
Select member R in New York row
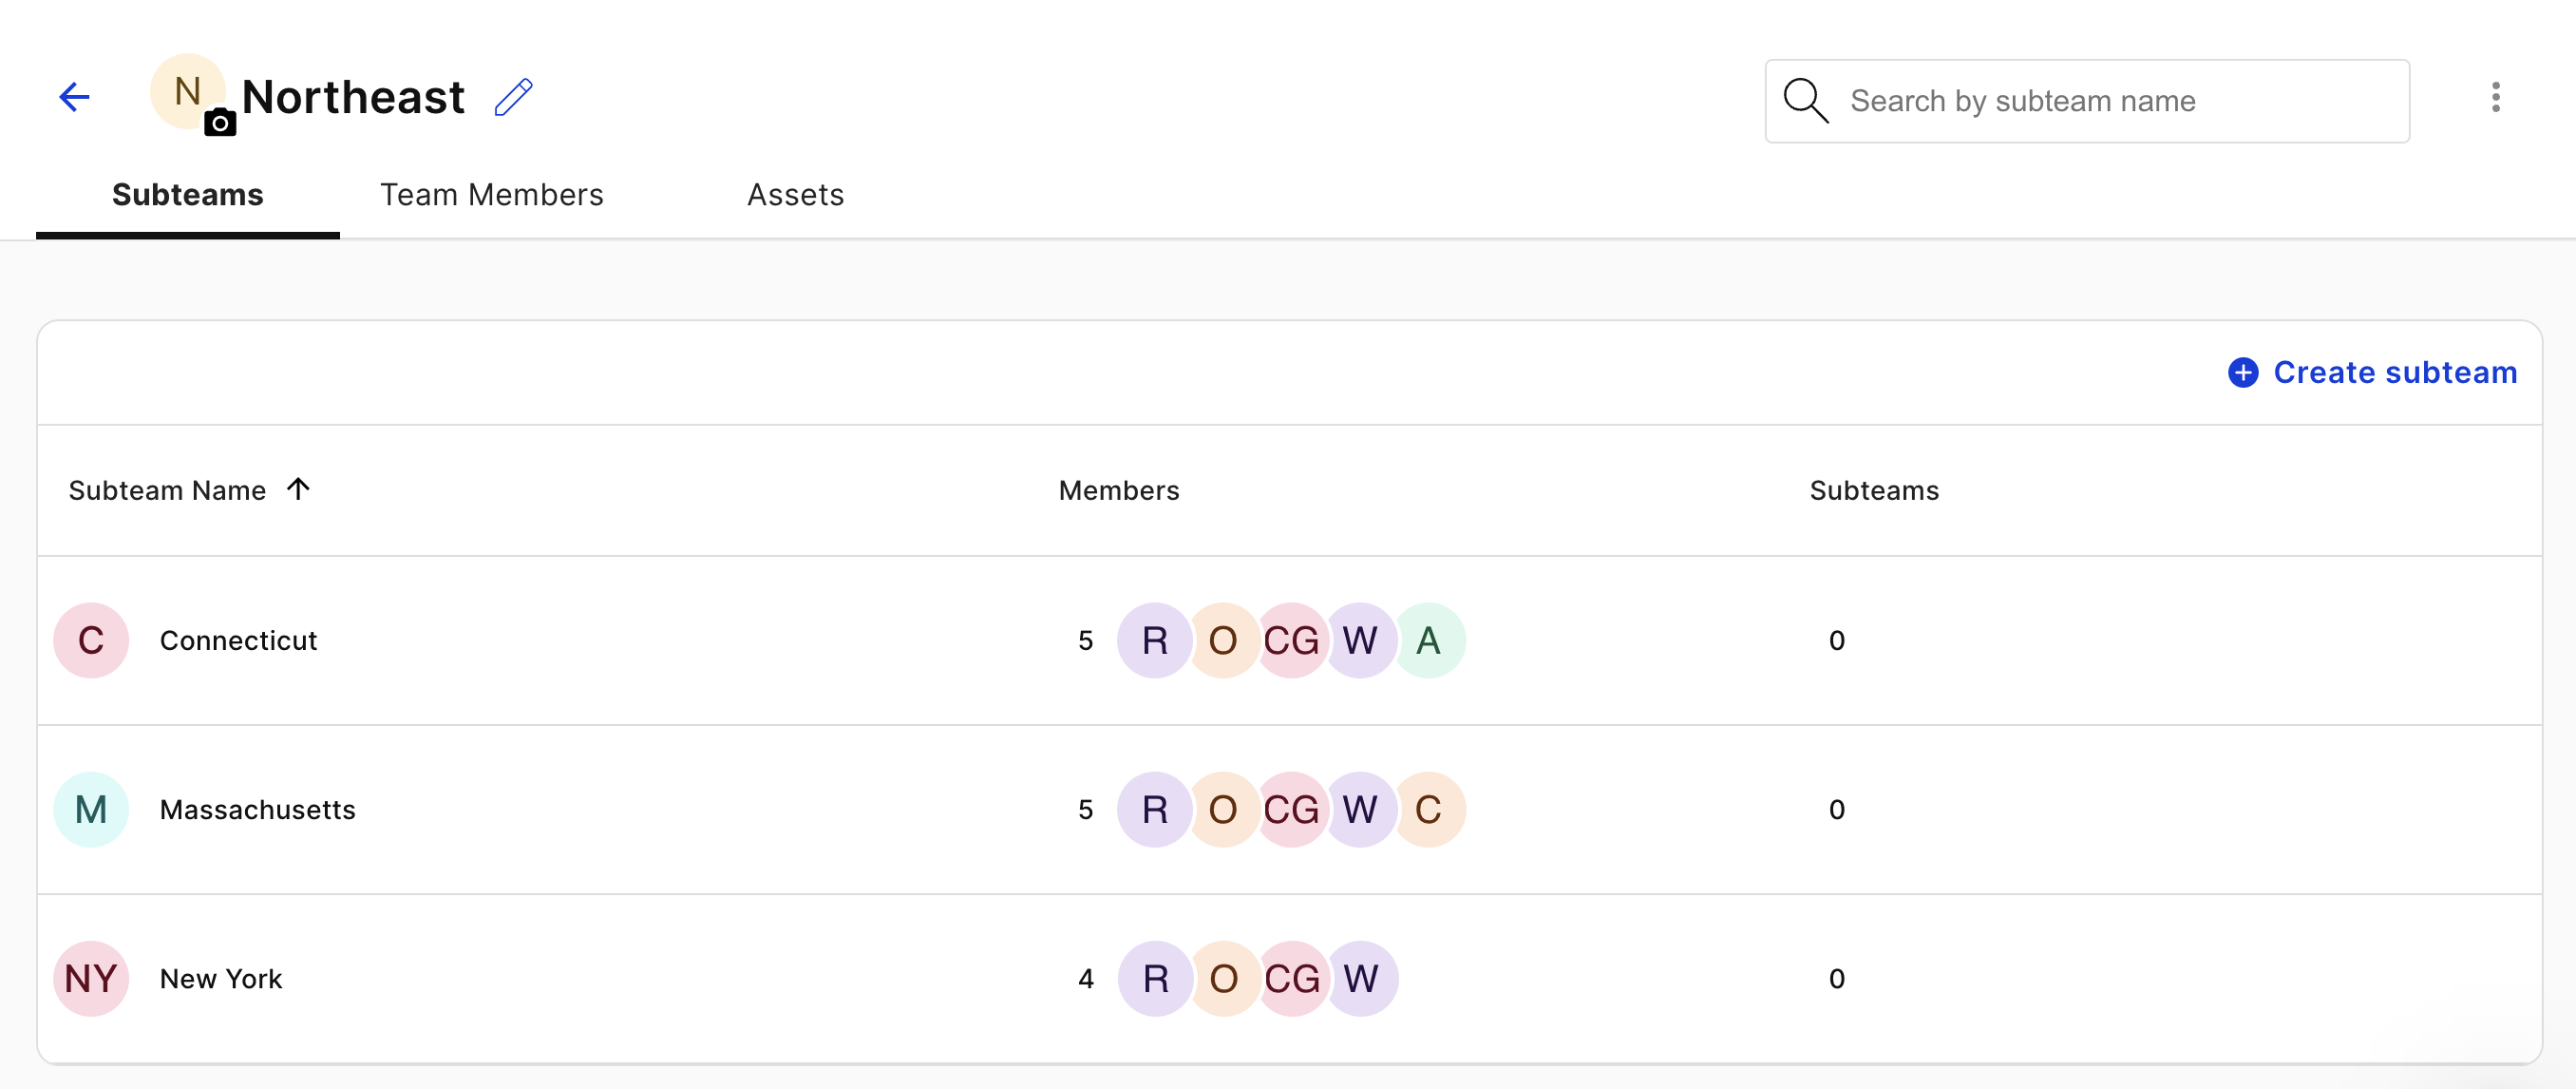pos(1156,979)
